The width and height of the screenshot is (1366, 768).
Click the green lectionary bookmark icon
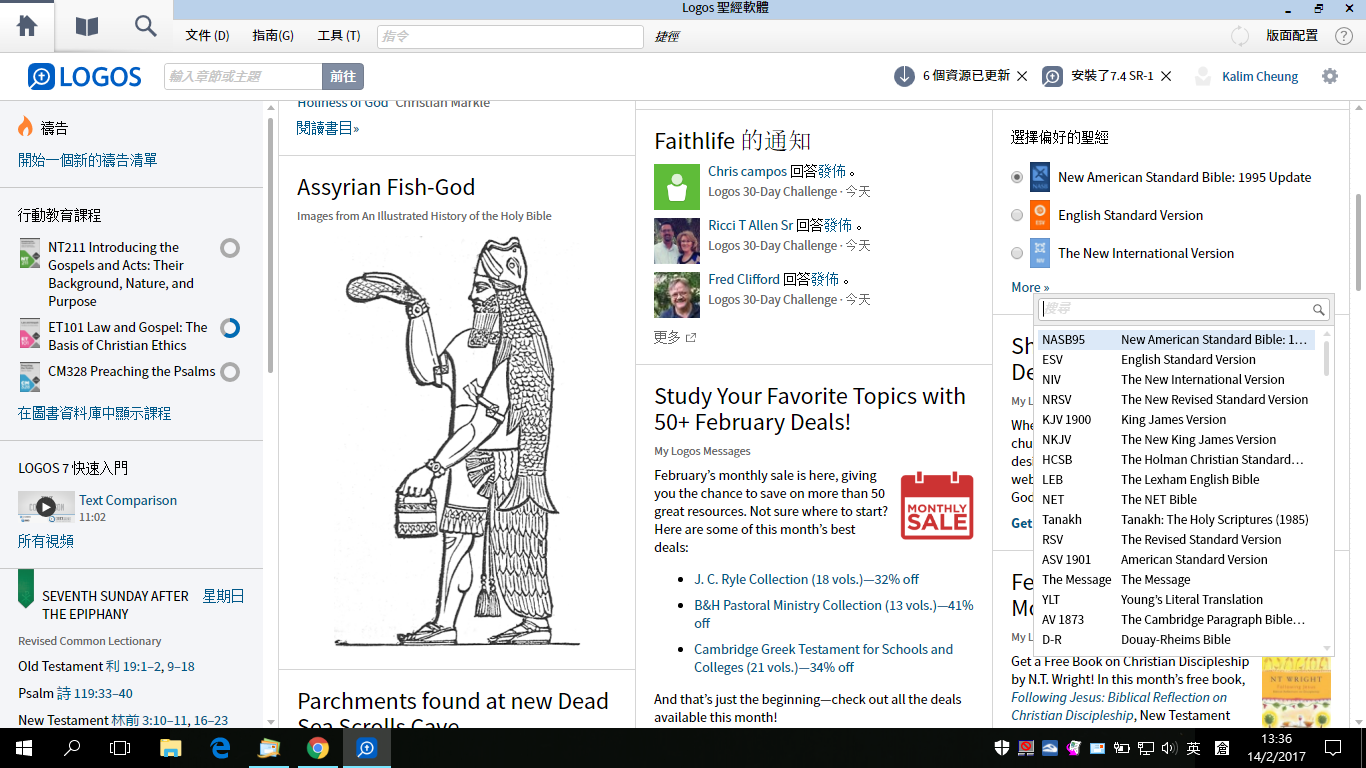click(26, 589)
